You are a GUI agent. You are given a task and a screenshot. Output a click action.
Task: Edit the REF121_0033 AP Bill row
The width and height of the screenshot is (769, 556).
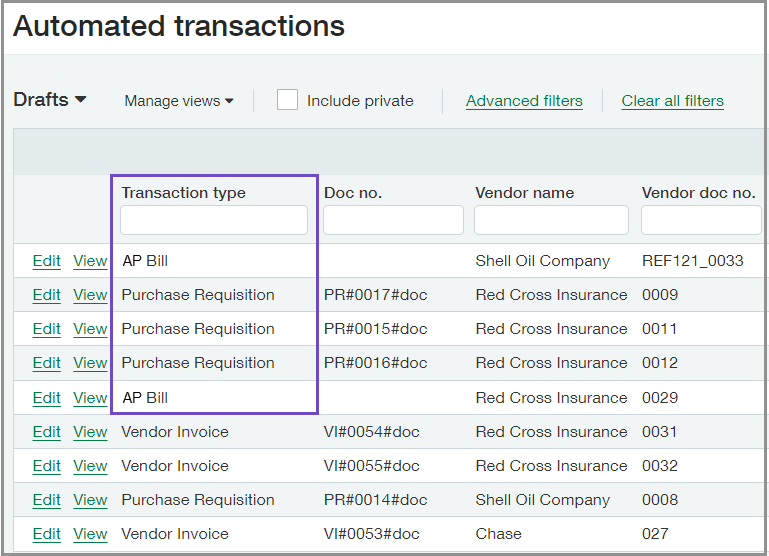(47, 261)
